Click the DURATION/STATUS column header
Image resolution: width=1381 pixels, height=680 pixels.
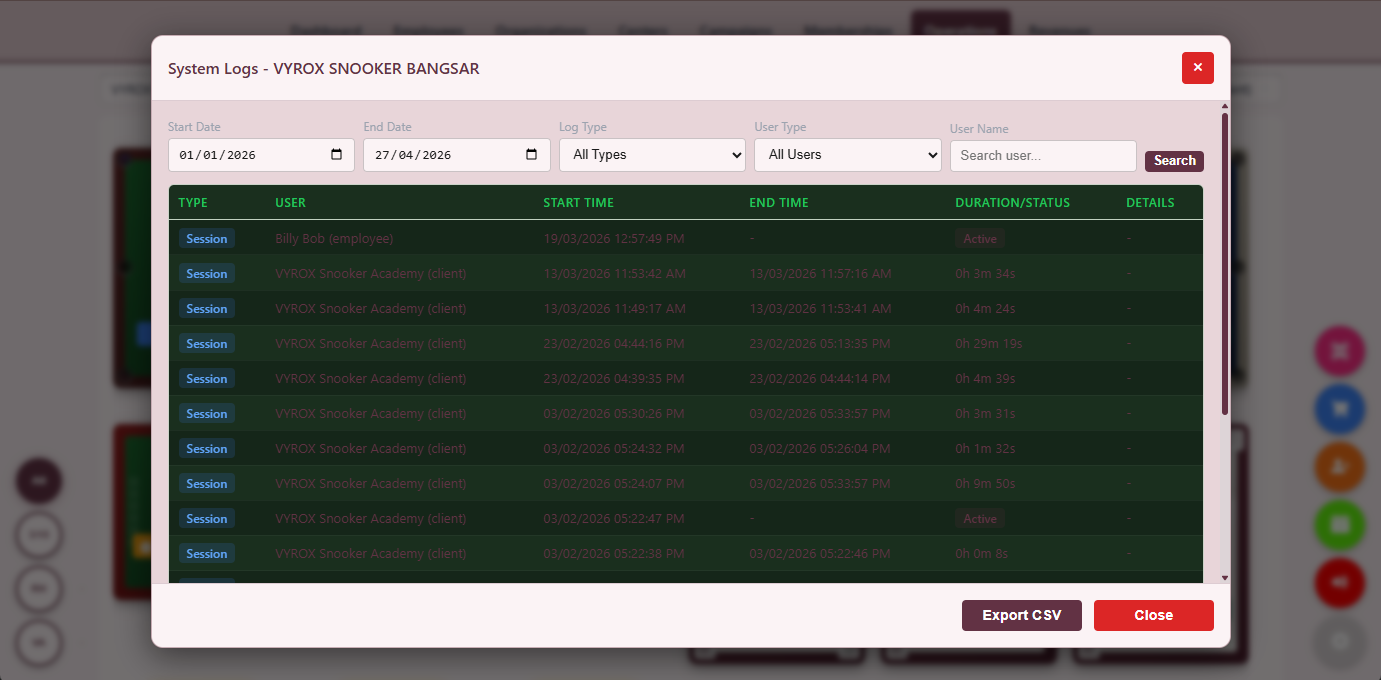[x=1012, y=203]
